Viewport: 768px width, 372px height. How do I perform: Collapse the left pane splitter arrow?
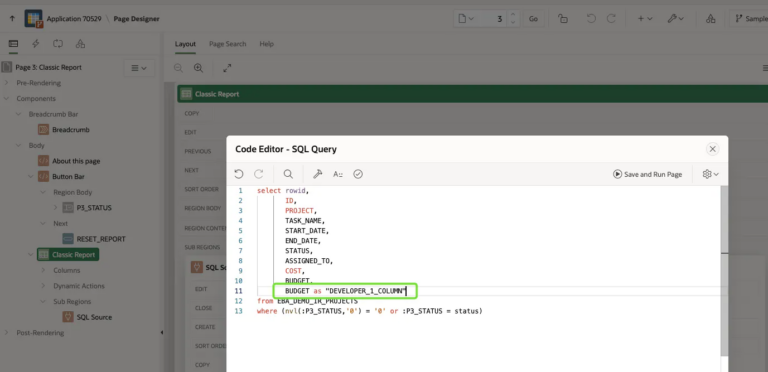coord(162,333)
